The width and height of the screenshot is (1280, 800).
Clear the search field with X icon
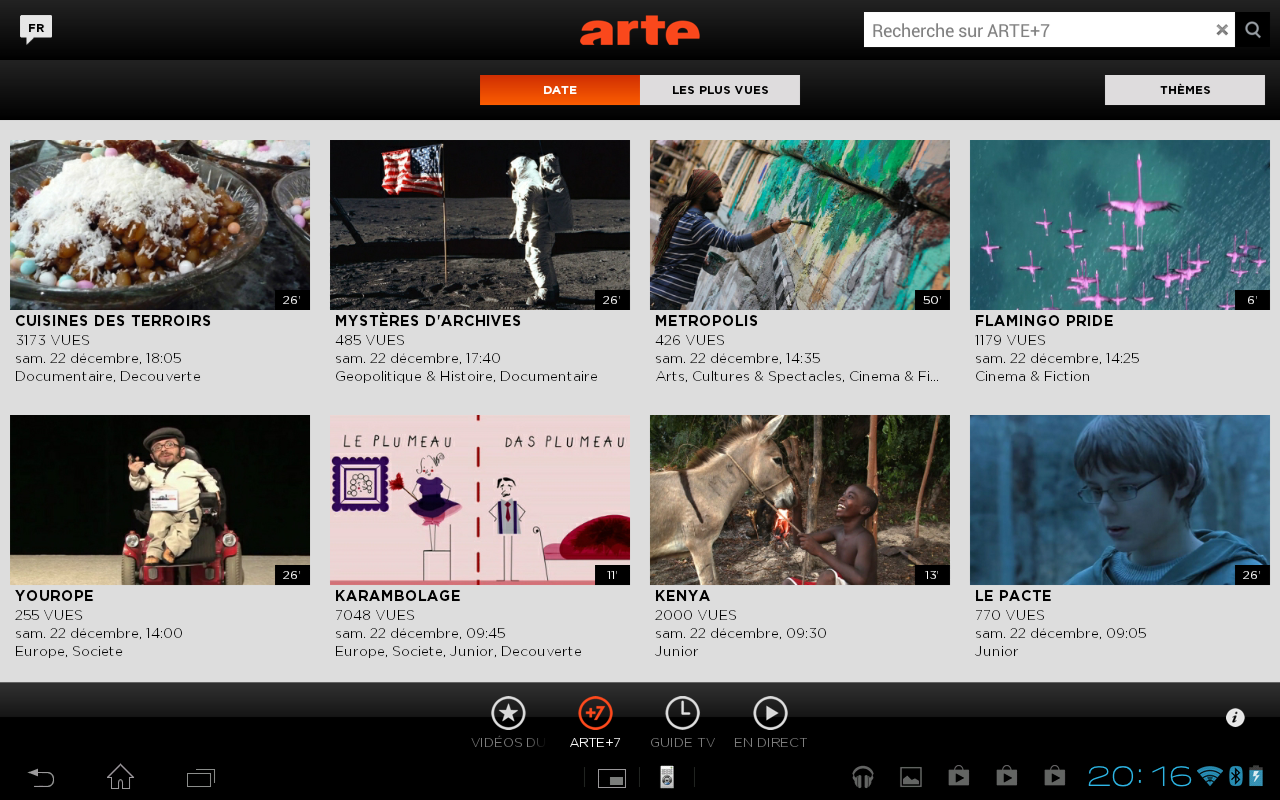[1222, 30]
